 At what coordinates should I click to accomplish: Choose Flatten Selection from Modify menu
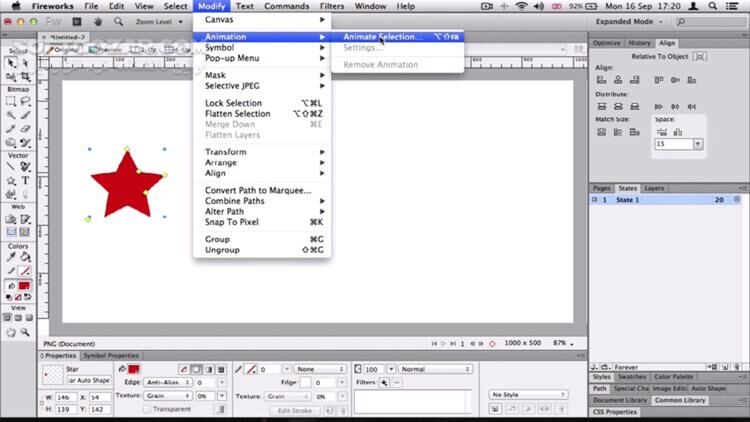[x=238, y=114]
